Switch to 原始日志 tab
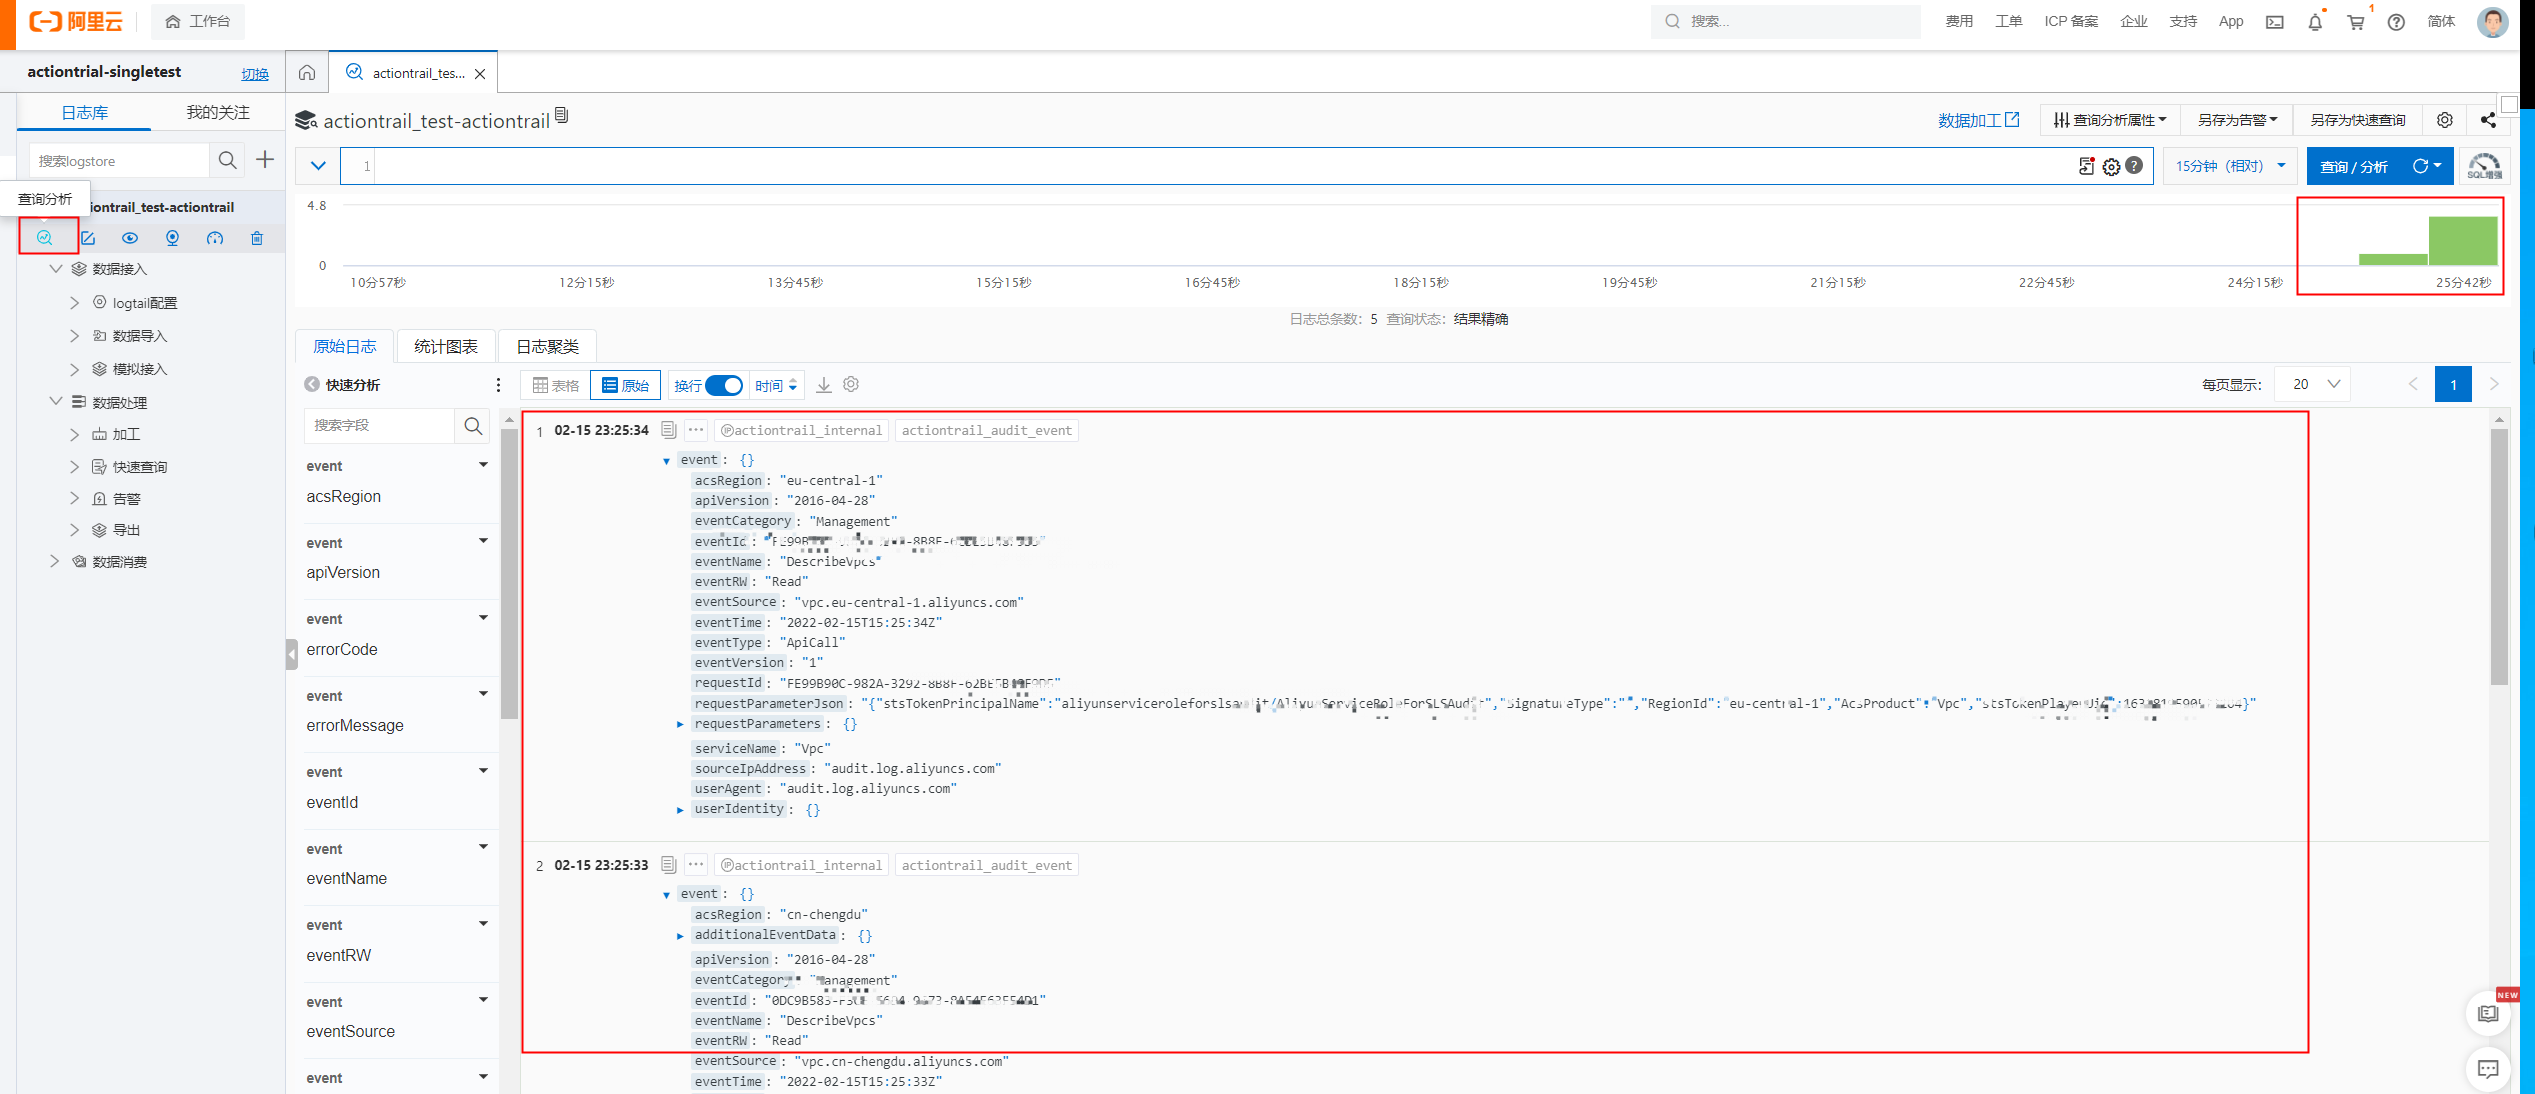The width and height of the screenshot is (2535, 1094). [345, 346]
